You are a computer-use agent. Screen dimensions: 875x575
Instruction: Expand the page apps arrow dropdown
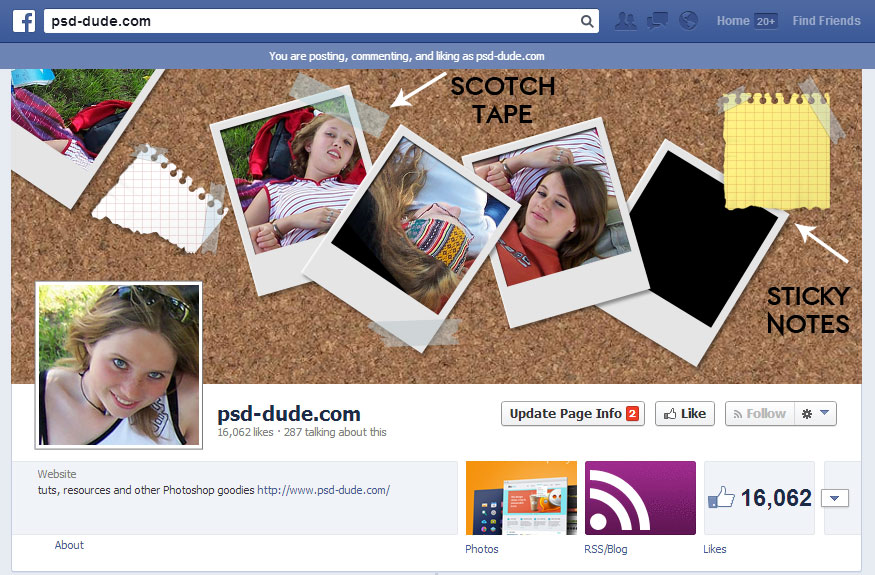click(834, 498)
